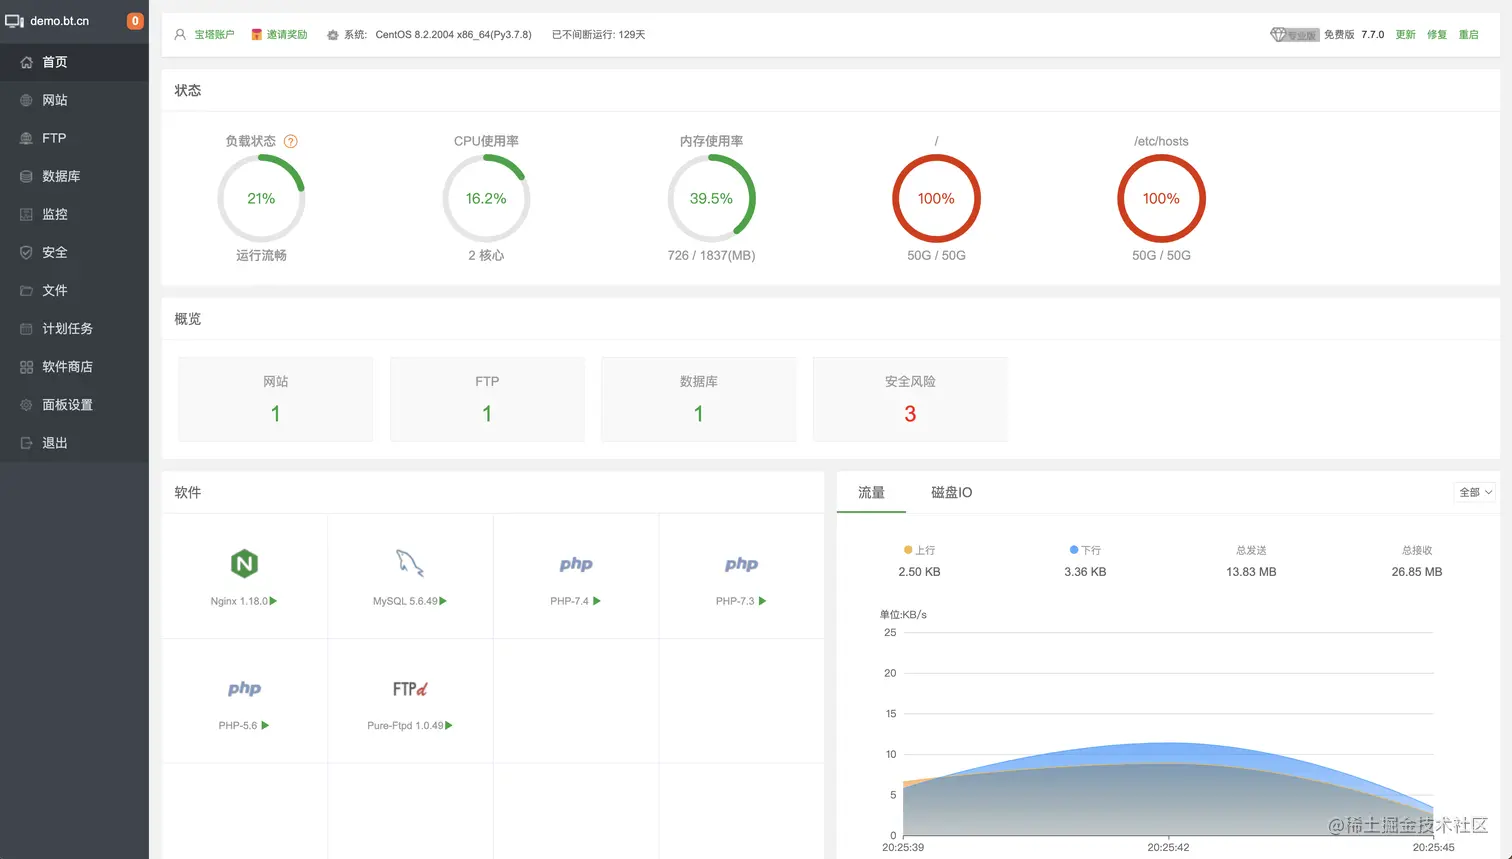Viewport: 1512px width, 859px height.
Task: Click the monitor icon beside demo.bt.cn
Action: tap(14, 21)
